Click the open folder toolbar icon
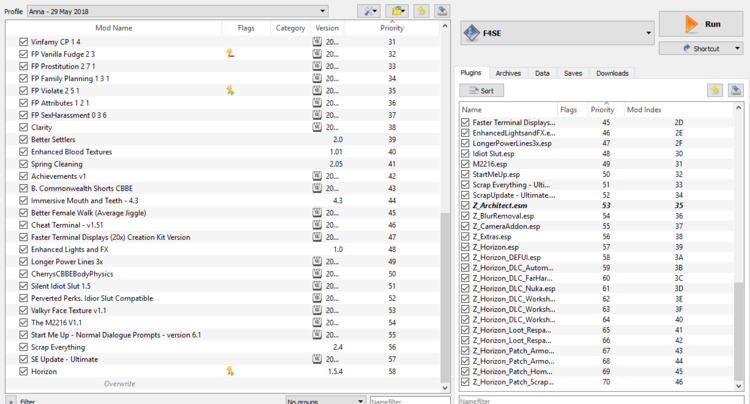This screenshot has height=404, width=750. [397, 11]
